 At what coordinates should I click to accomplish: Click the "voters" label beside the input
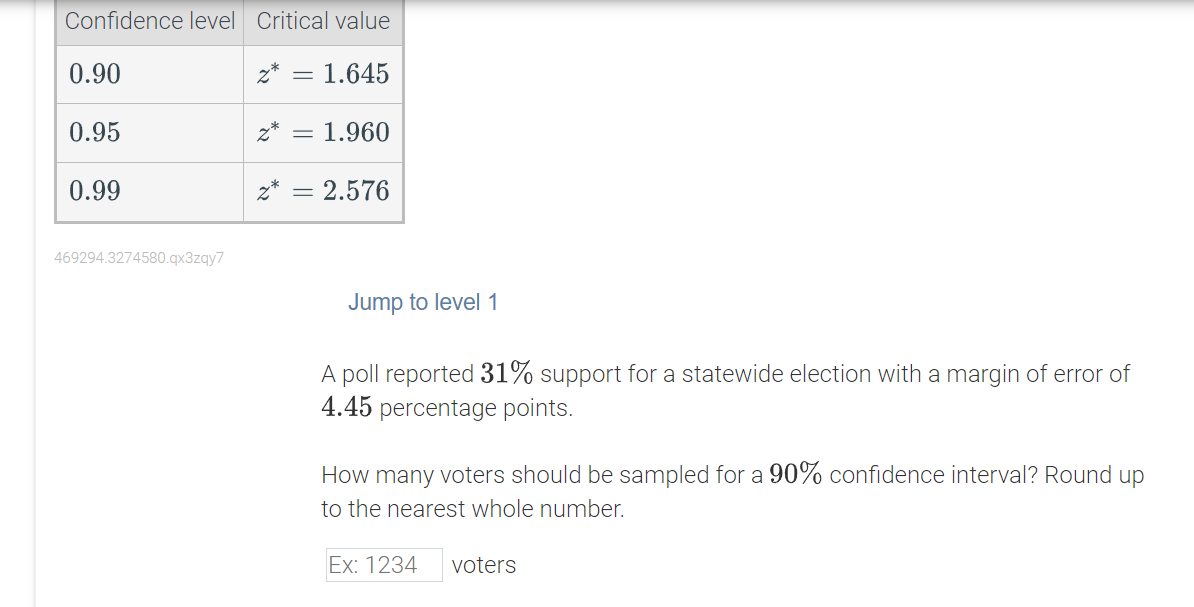pos(484,565)
